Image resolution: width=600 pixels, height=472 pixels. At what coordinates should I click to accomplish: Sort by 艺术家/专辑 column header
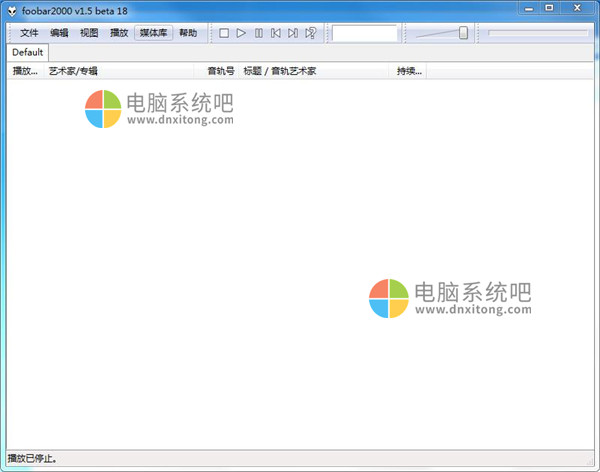[x=119, y=71]
